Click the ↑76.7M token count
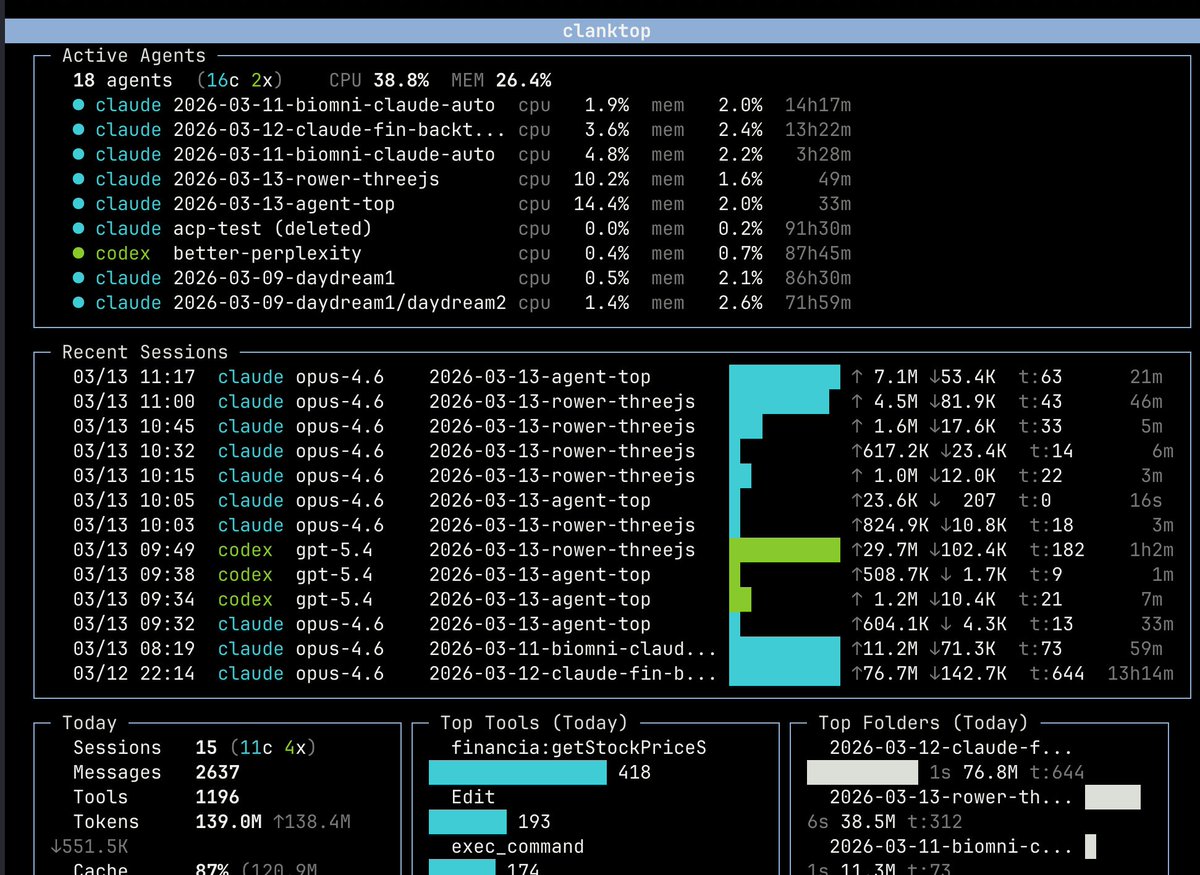 pyautogui.click(x=885, y=674)
